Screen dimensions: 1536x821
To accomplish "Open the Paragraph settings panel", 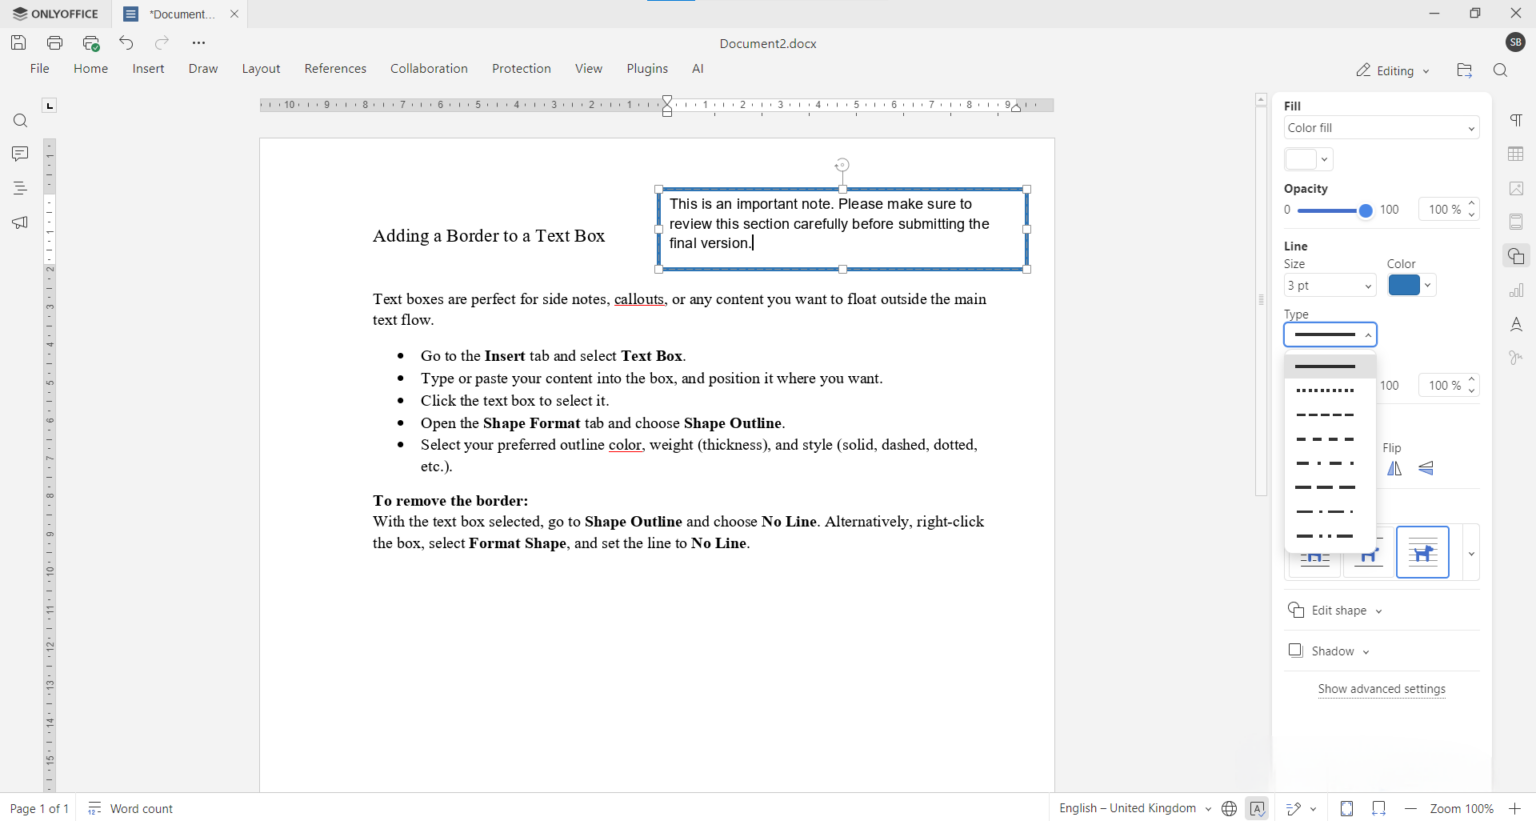I will tap(1516, 120).
